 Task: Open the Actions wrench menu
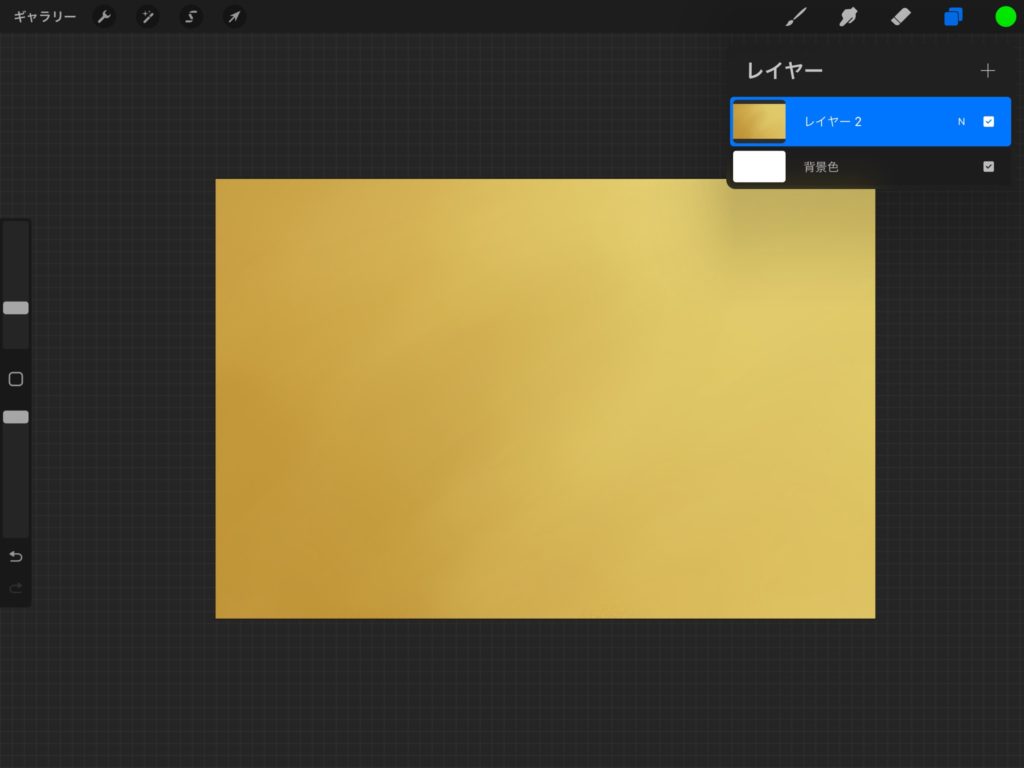coord(104,17)
